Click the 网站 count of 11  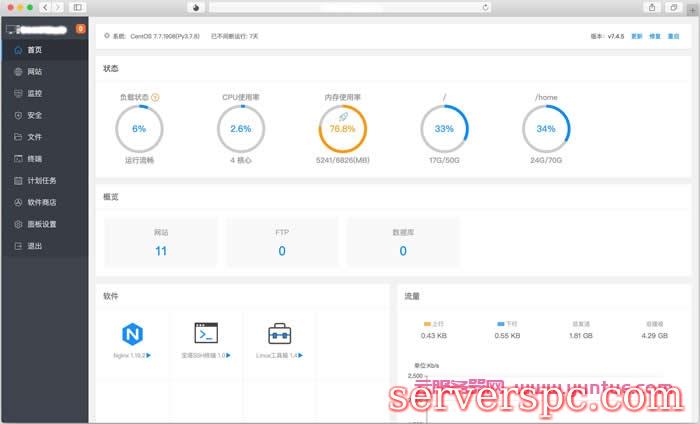161,251
